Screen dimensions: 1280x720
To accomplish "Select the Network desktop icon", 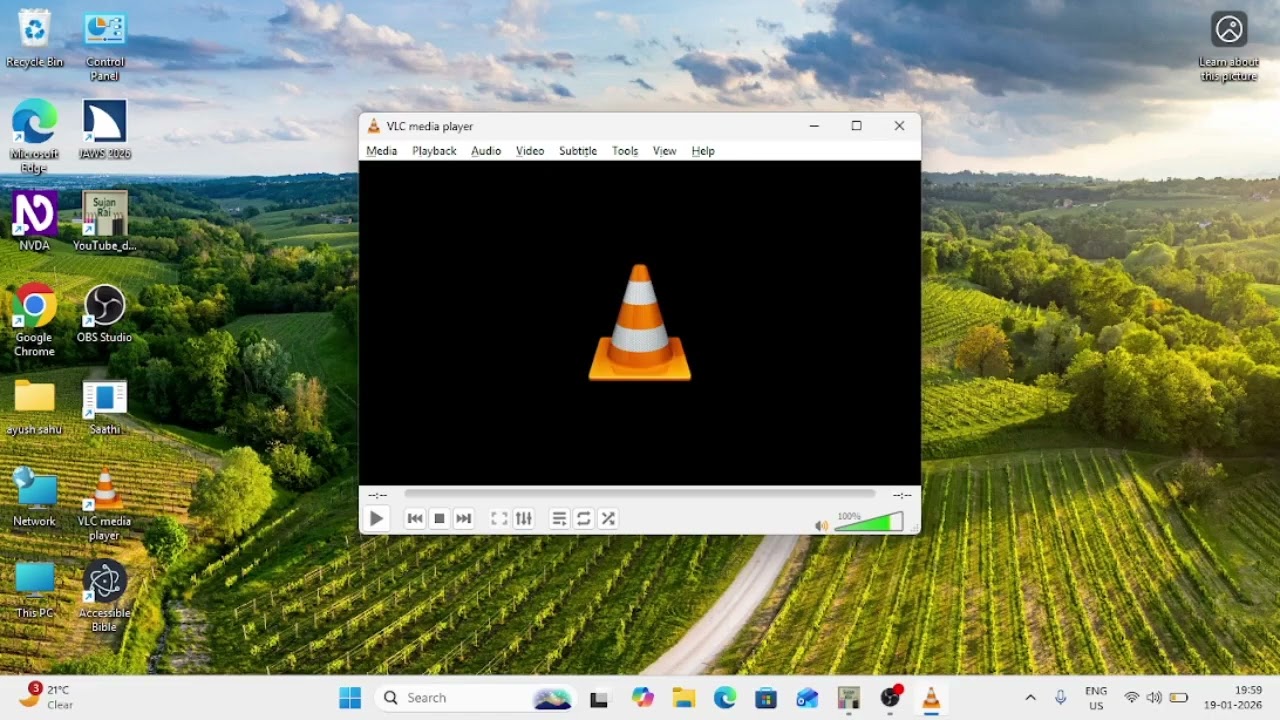I will (x=34, y=498).
